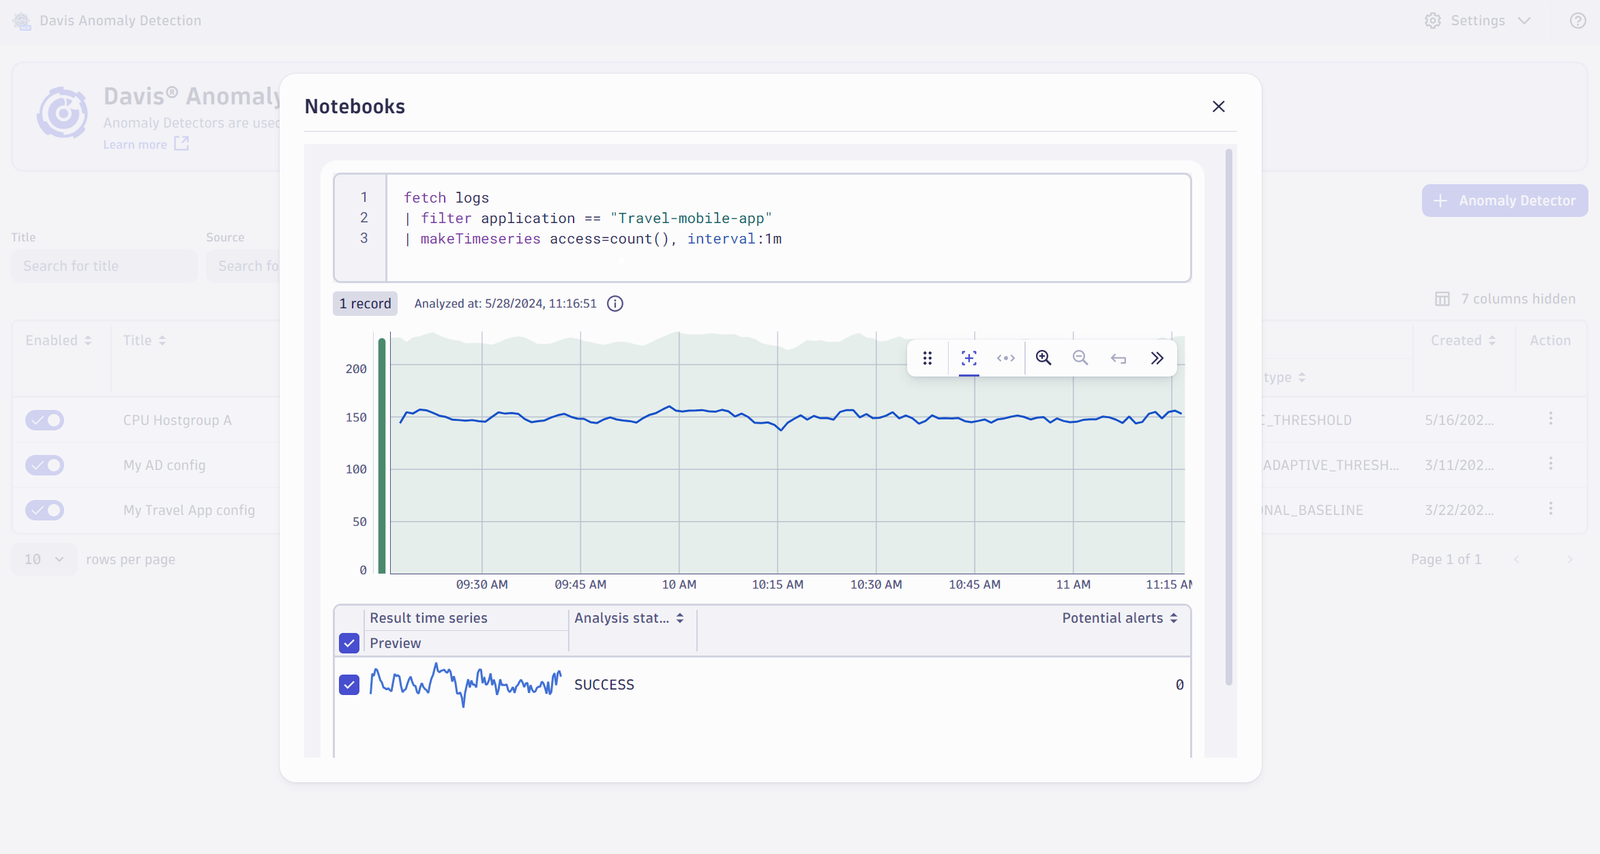Open actions menu for My Travel App config

pos(1551,509)
